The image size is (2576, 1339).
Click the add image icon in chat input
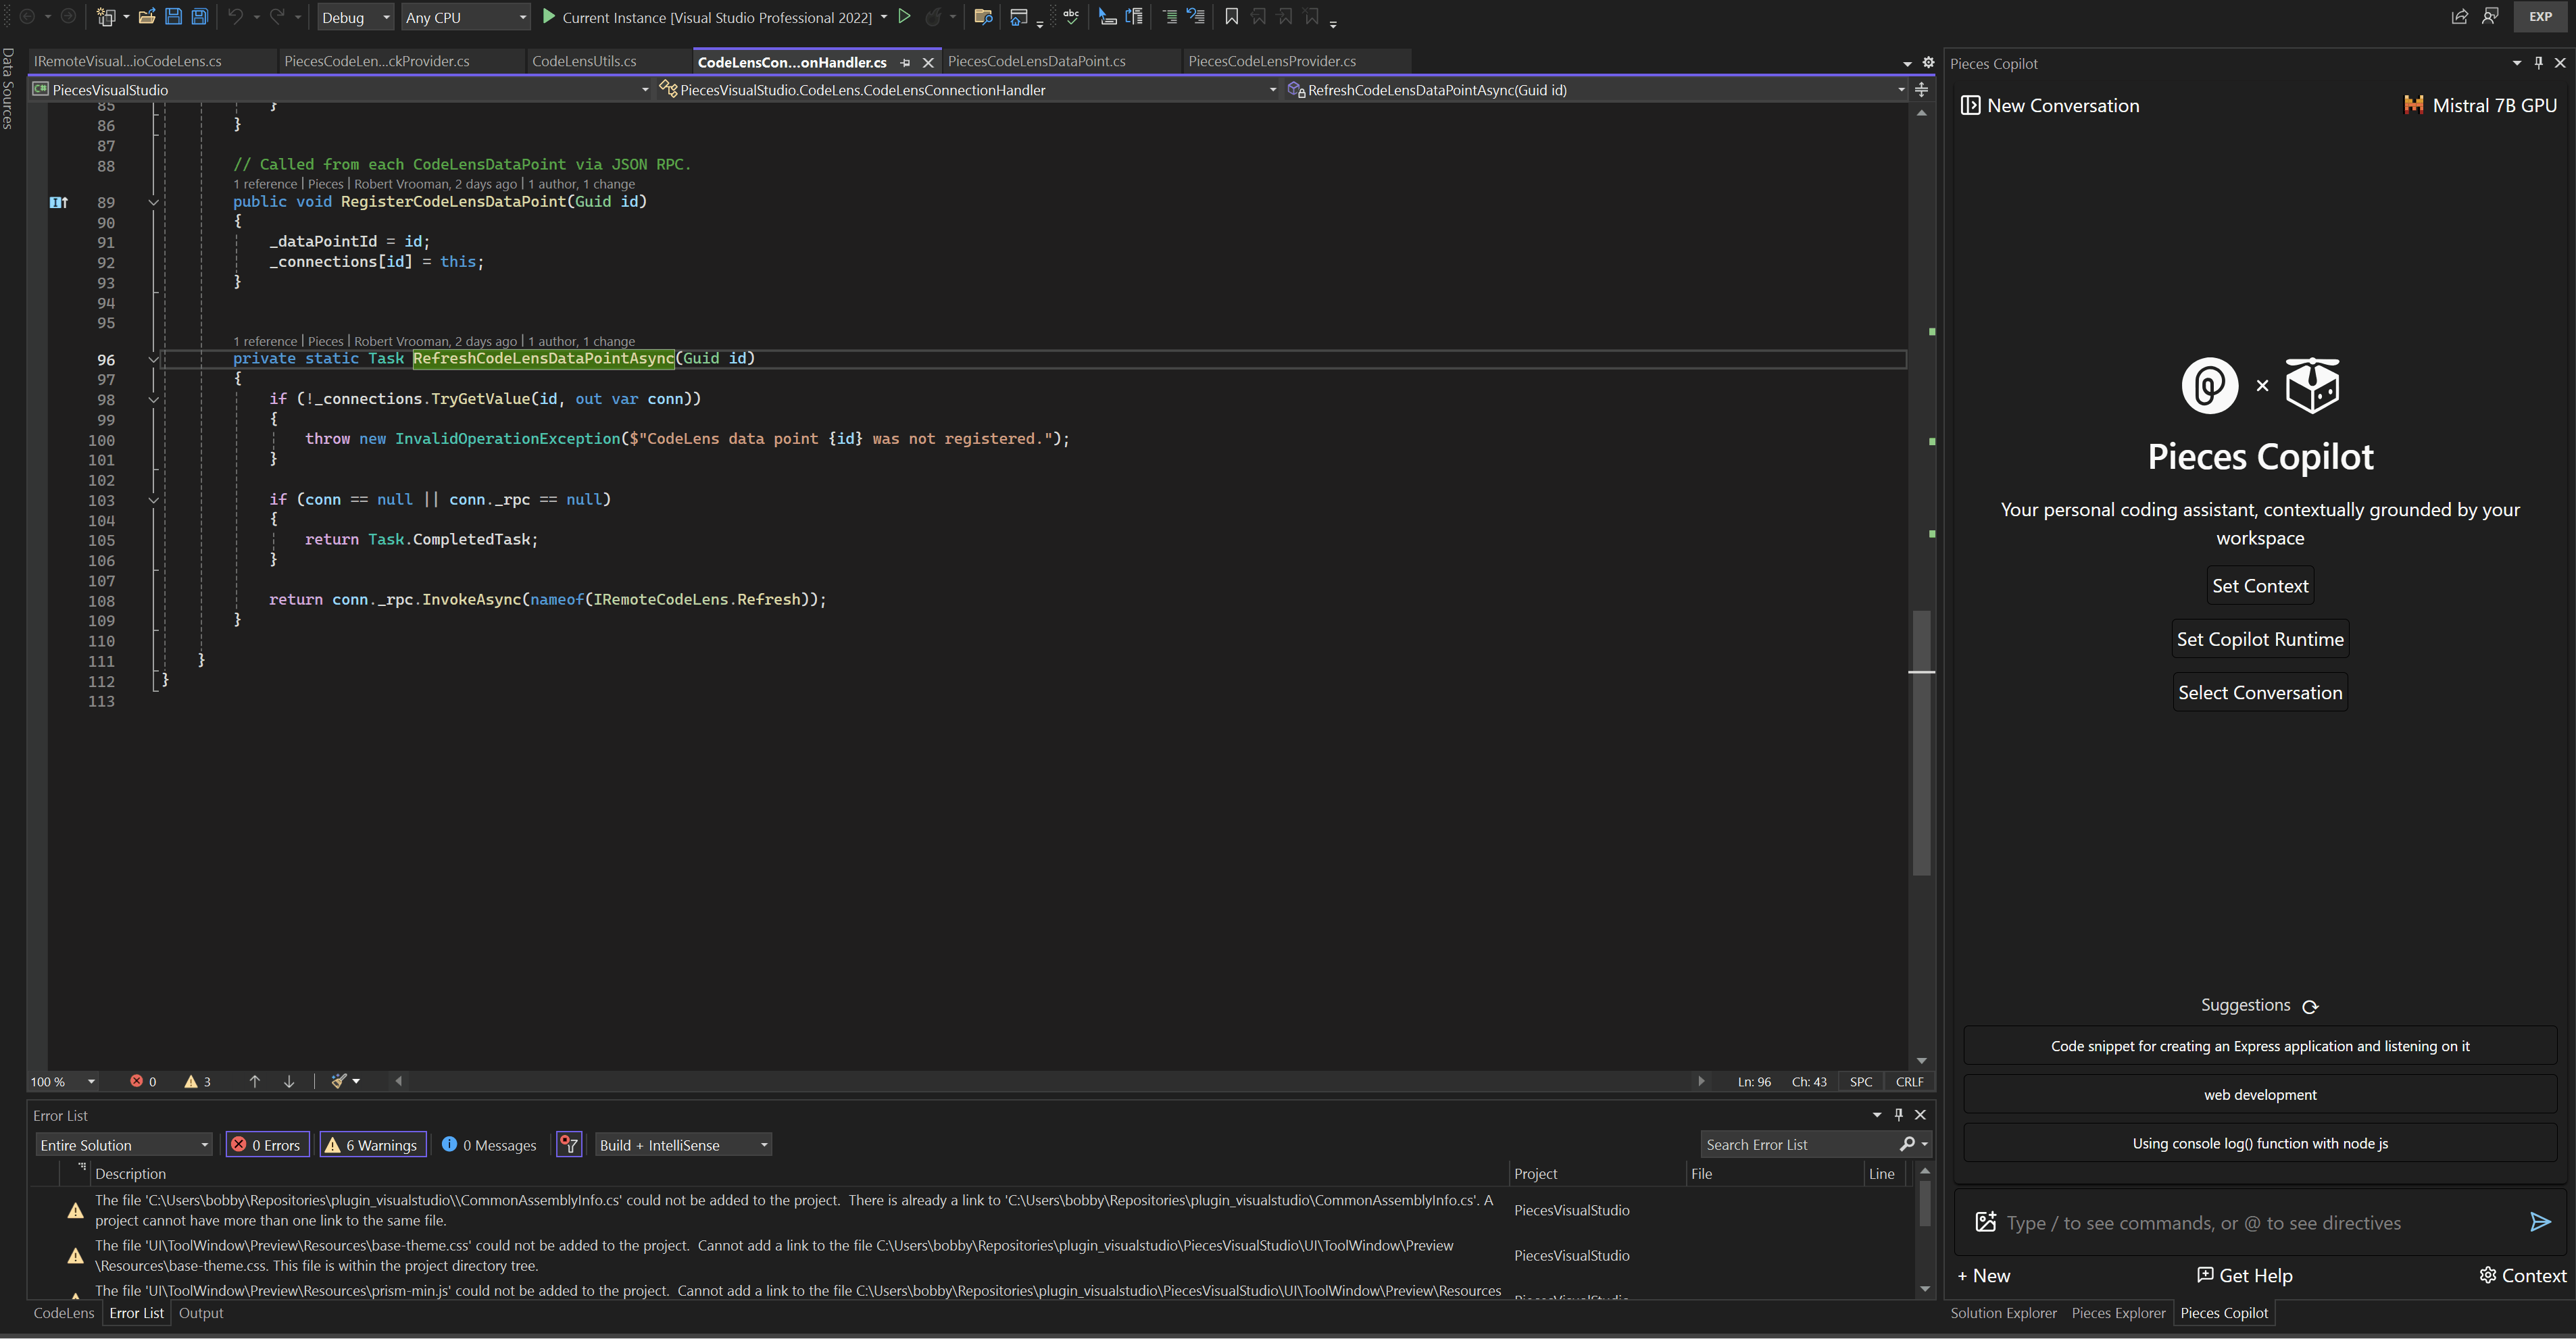1986,1222
